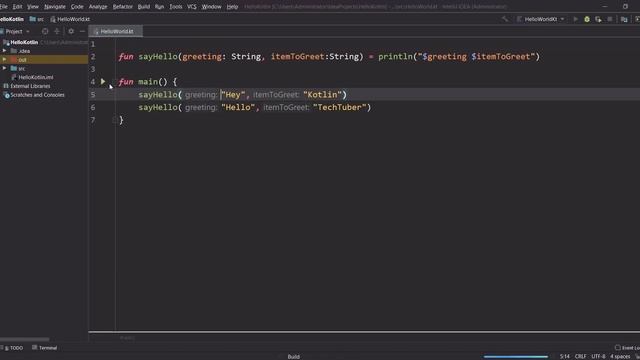Click the Build hammer icon in toolbar
Screen dimensions: 640x360
(x=505, y=19)
